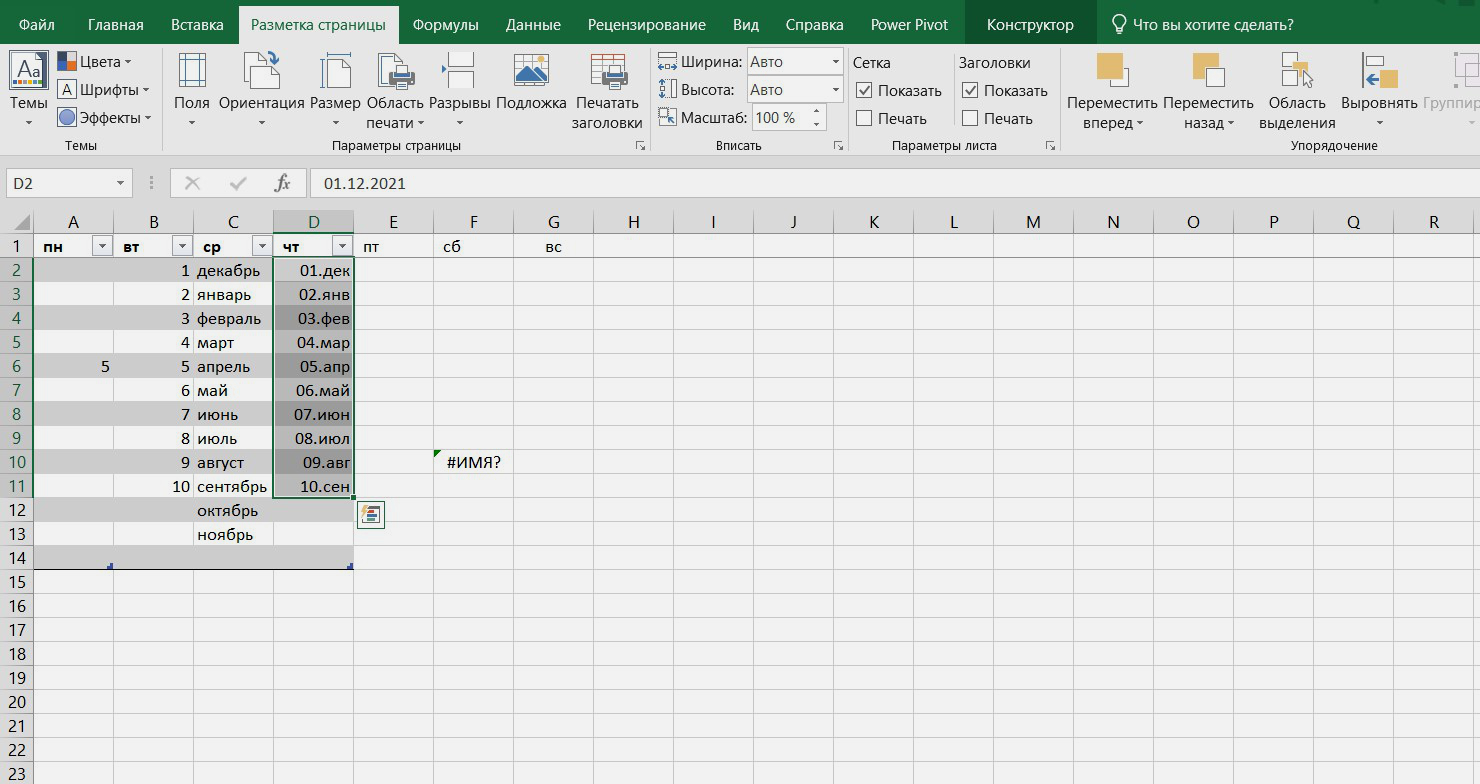Open Печатать заголовки icon
This screenshot has width=1480, height=784.
pos(607,73)
